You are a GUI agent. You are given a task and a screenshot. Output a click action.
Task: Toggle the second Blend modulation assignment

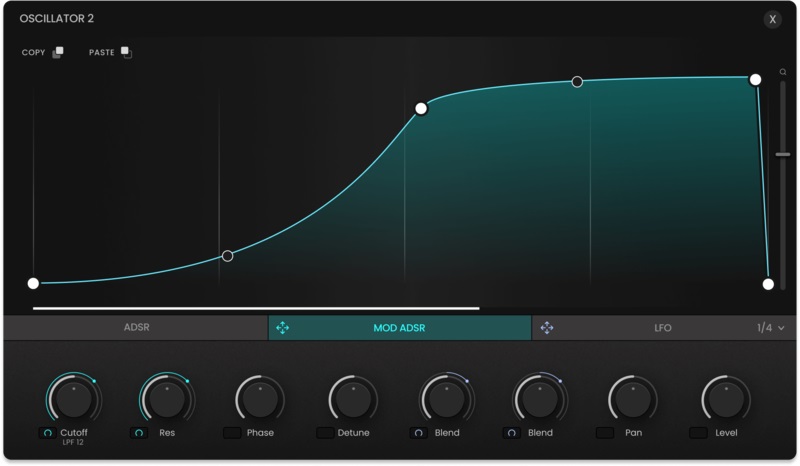pyautogui.click(x=512, y=433)
